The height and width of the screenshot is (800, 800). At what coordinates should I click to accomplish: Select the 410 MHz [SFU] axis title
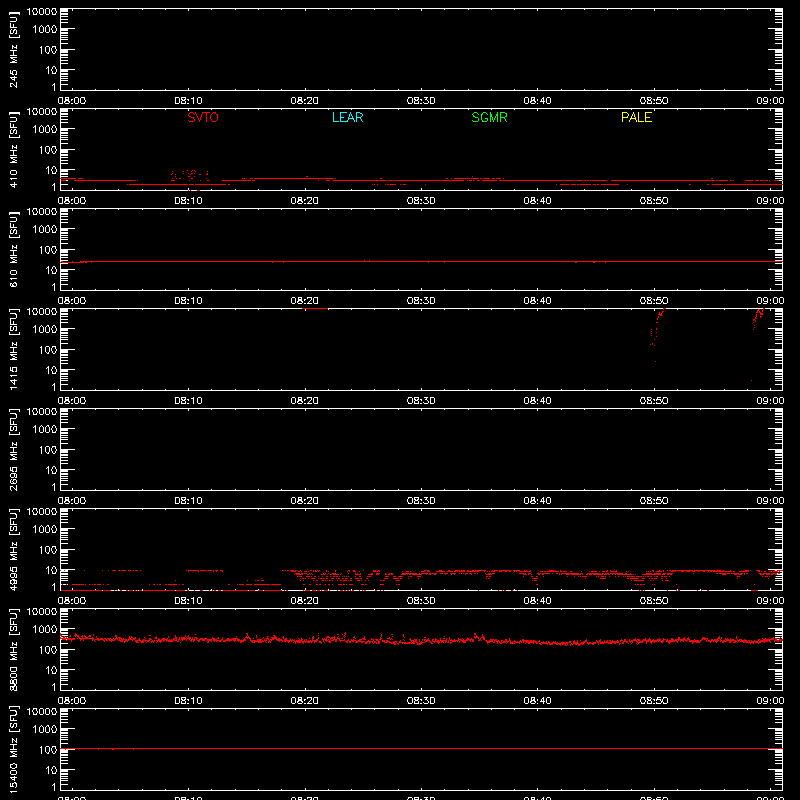click(13, 149)
